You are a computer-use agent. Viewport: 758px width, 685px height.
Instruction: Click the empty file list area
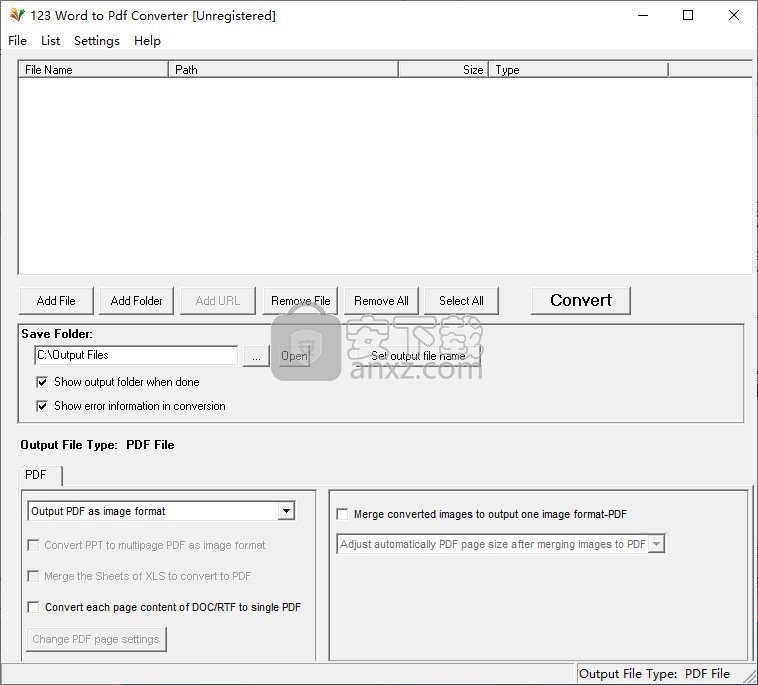385,176
